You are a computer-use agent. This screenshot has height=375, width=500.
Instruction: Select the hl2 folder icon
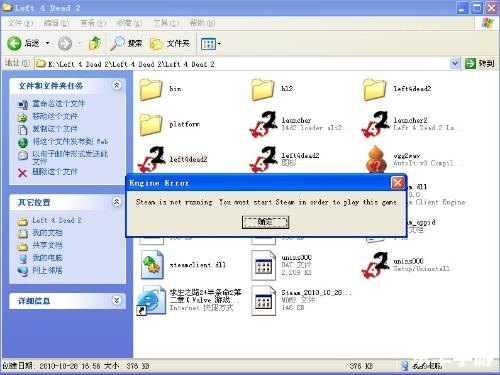[x=263, y=89]
